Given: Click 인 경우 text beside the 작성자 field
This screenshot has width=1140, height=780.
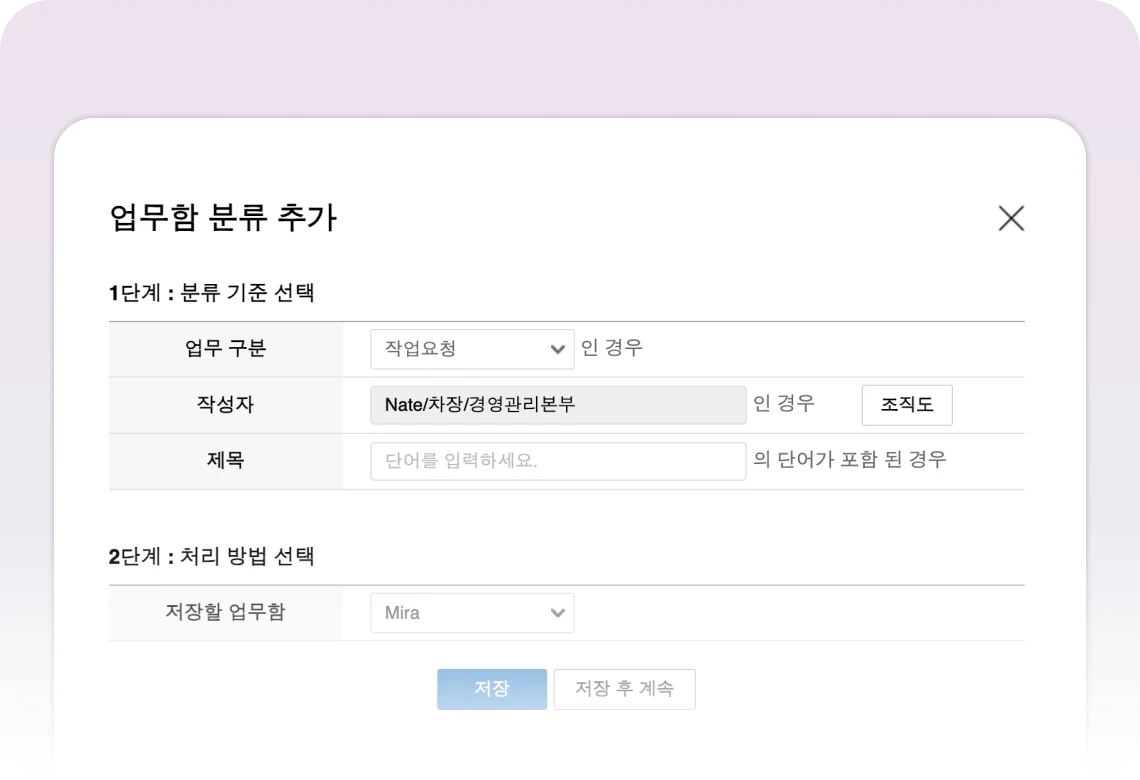Looking at the screenshot, I should tap(785, 404).
